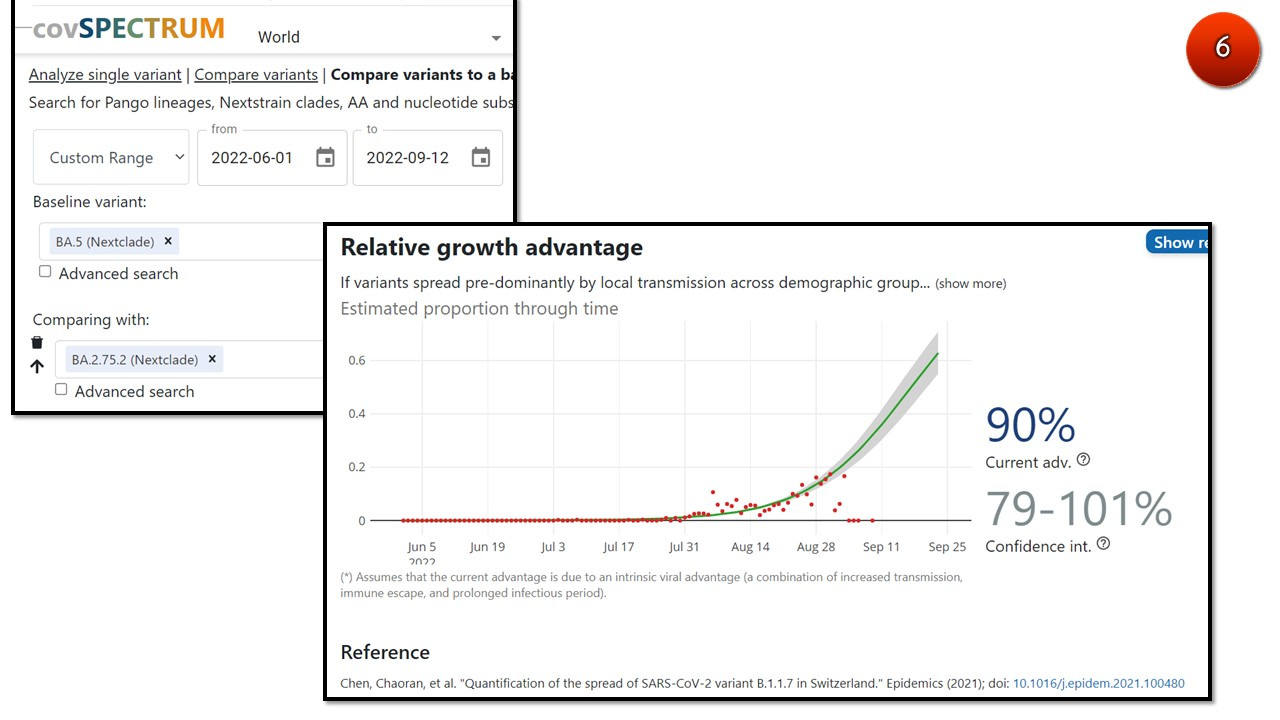Remove BA.5 (Nextclade) baseline chip
This screenshot has width=1280, height=720.
click(168, 241)
